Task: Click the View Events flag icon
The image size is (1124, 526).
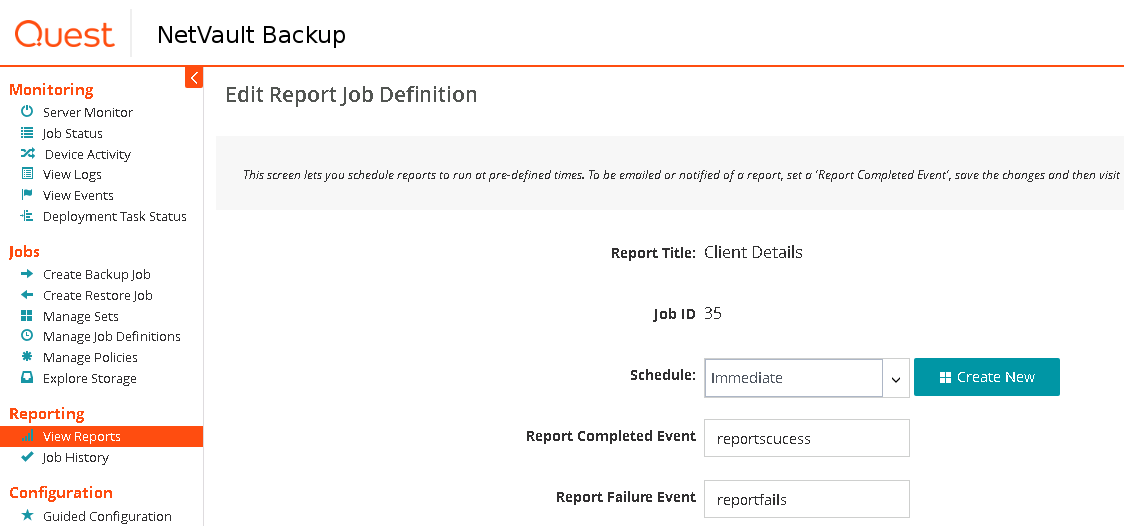Action: [x=27, y=195]
